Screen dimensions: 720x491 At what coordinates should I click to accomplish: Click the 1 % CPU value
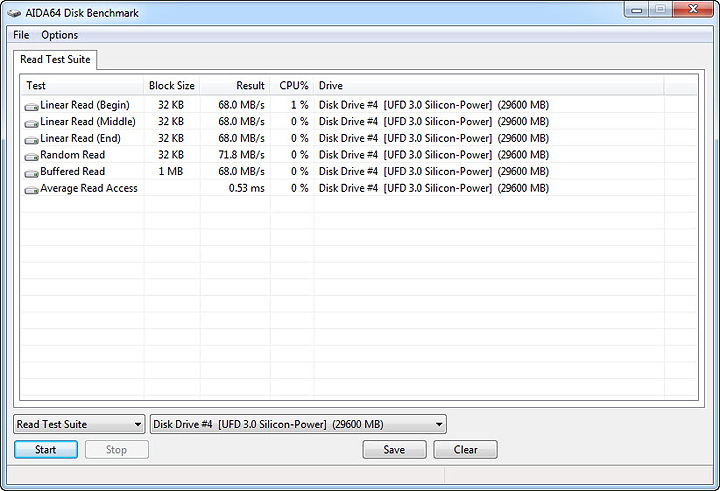299,105
